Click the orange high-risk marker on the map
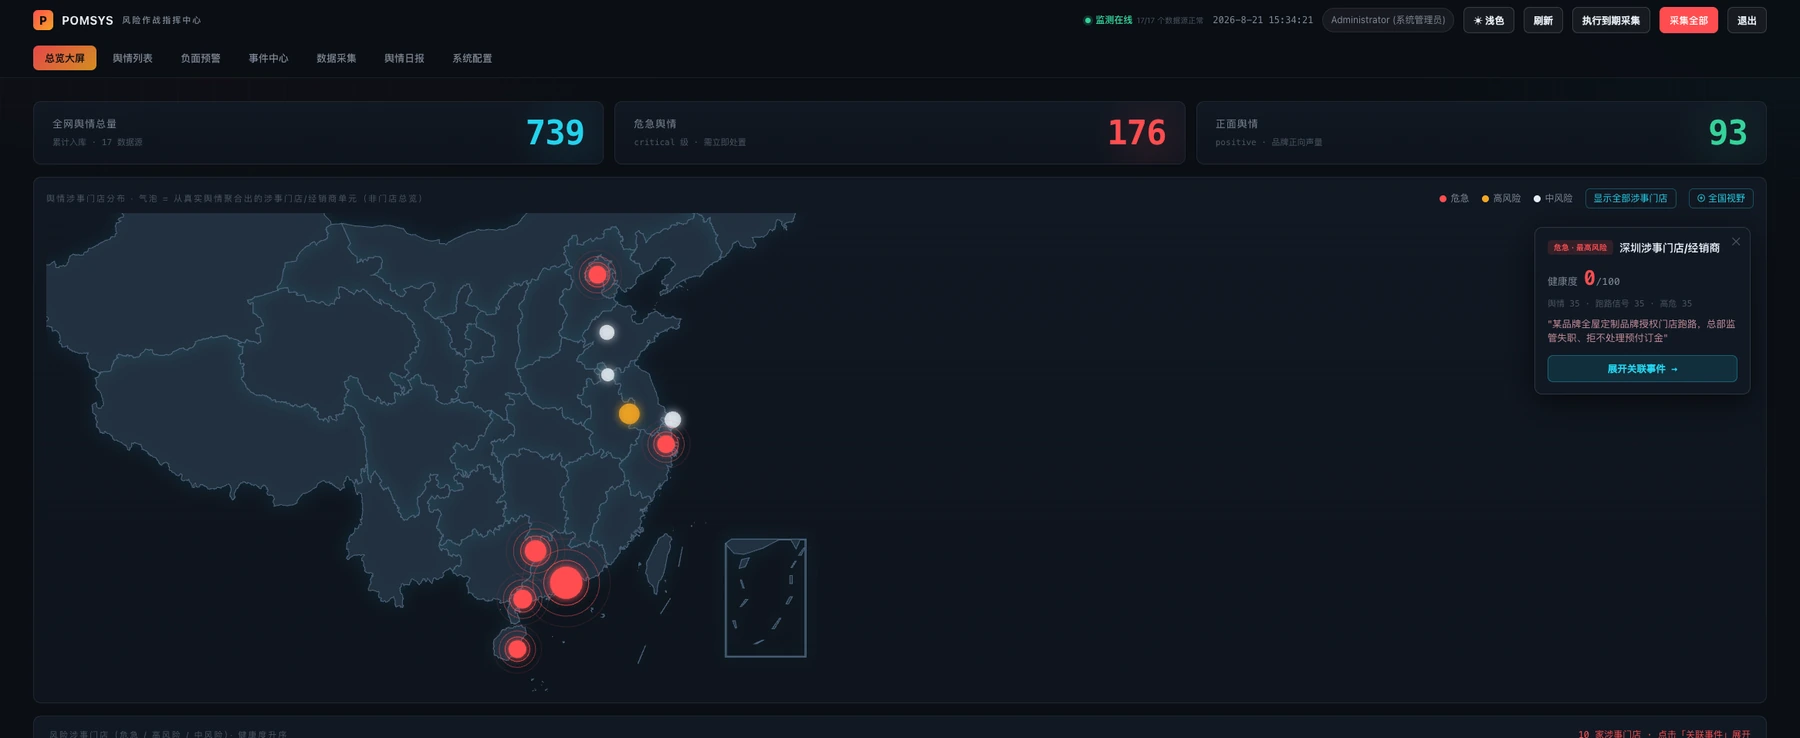Image resolution: width=1800 pixels, height=738 pixels. pos(629,413)
